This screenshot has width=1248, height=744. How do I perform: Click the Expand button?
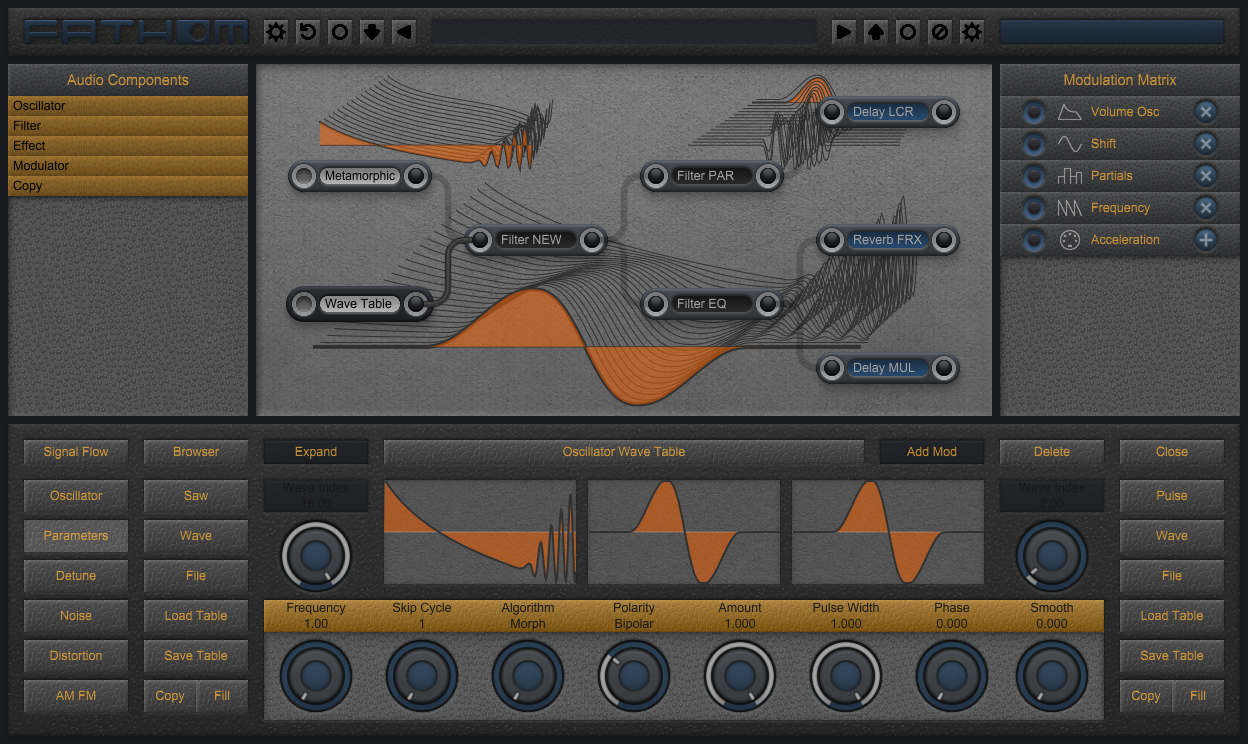(316, 452)
